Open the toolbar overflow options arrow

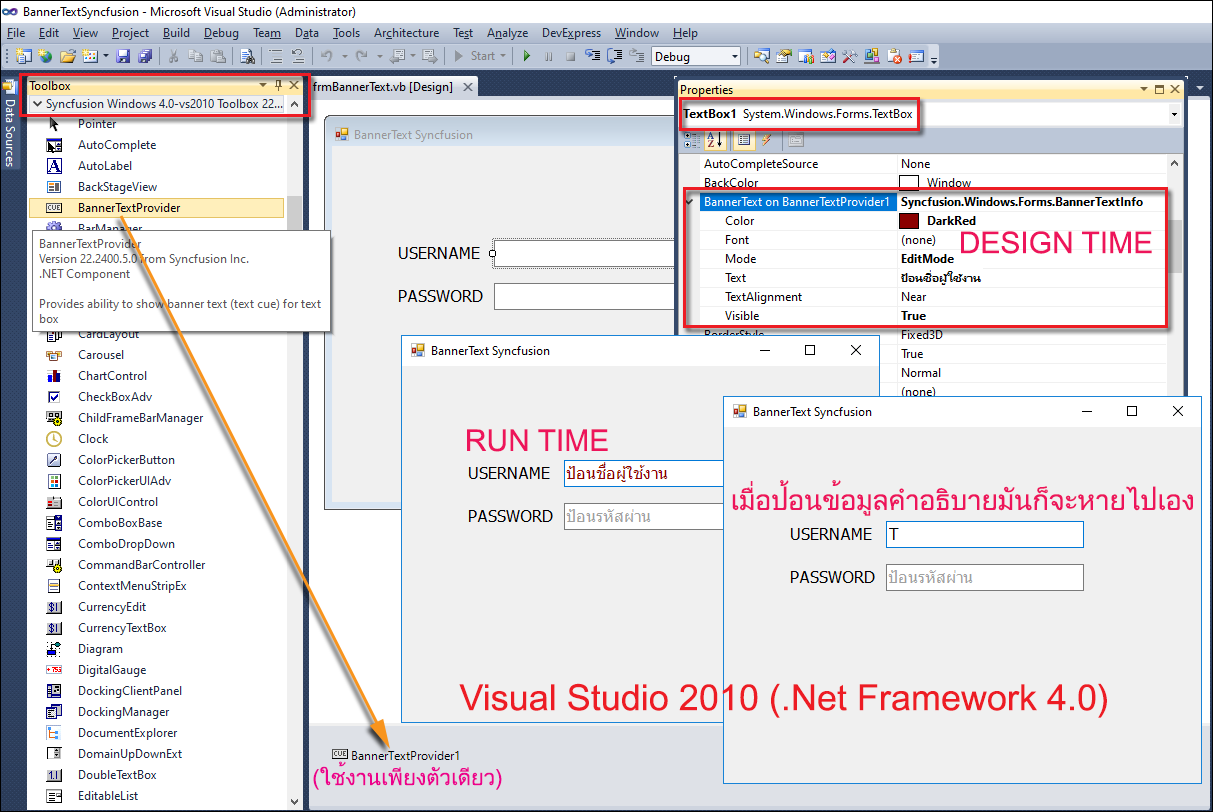pyautogui.click(x=934, y=58)
